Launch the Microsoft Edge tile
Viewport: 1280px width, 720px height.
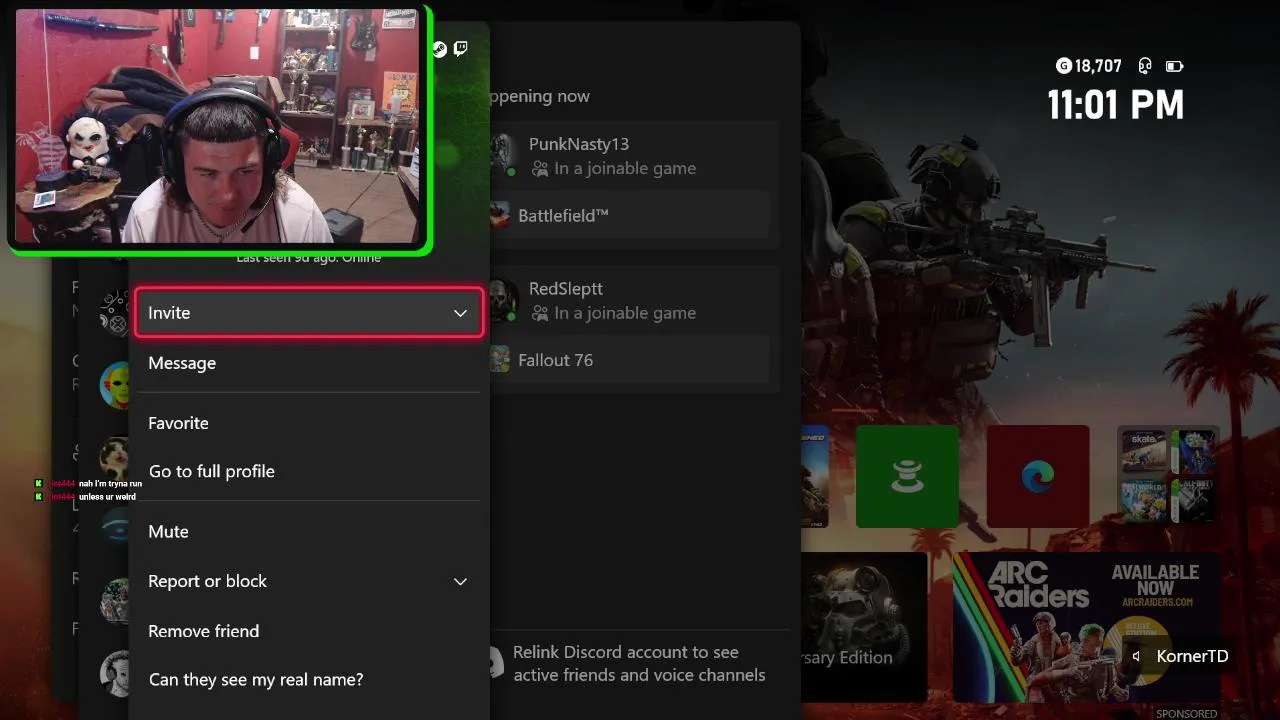[x=1038, y=476]
